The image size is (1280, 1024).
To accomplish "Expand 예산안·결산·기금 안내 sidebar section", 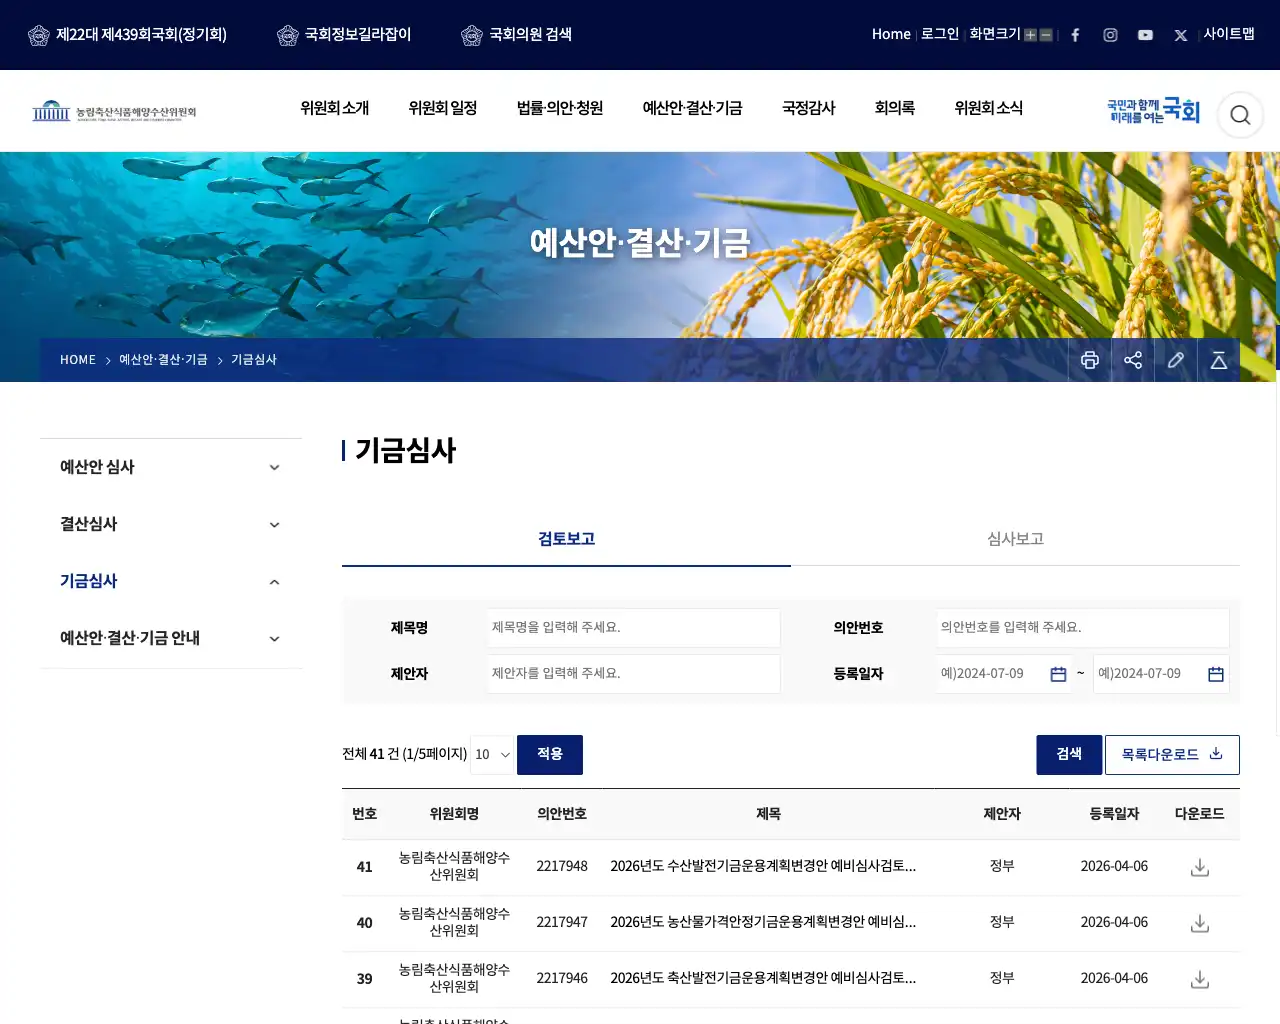I will pyautogui.click(x=171, y=638).
